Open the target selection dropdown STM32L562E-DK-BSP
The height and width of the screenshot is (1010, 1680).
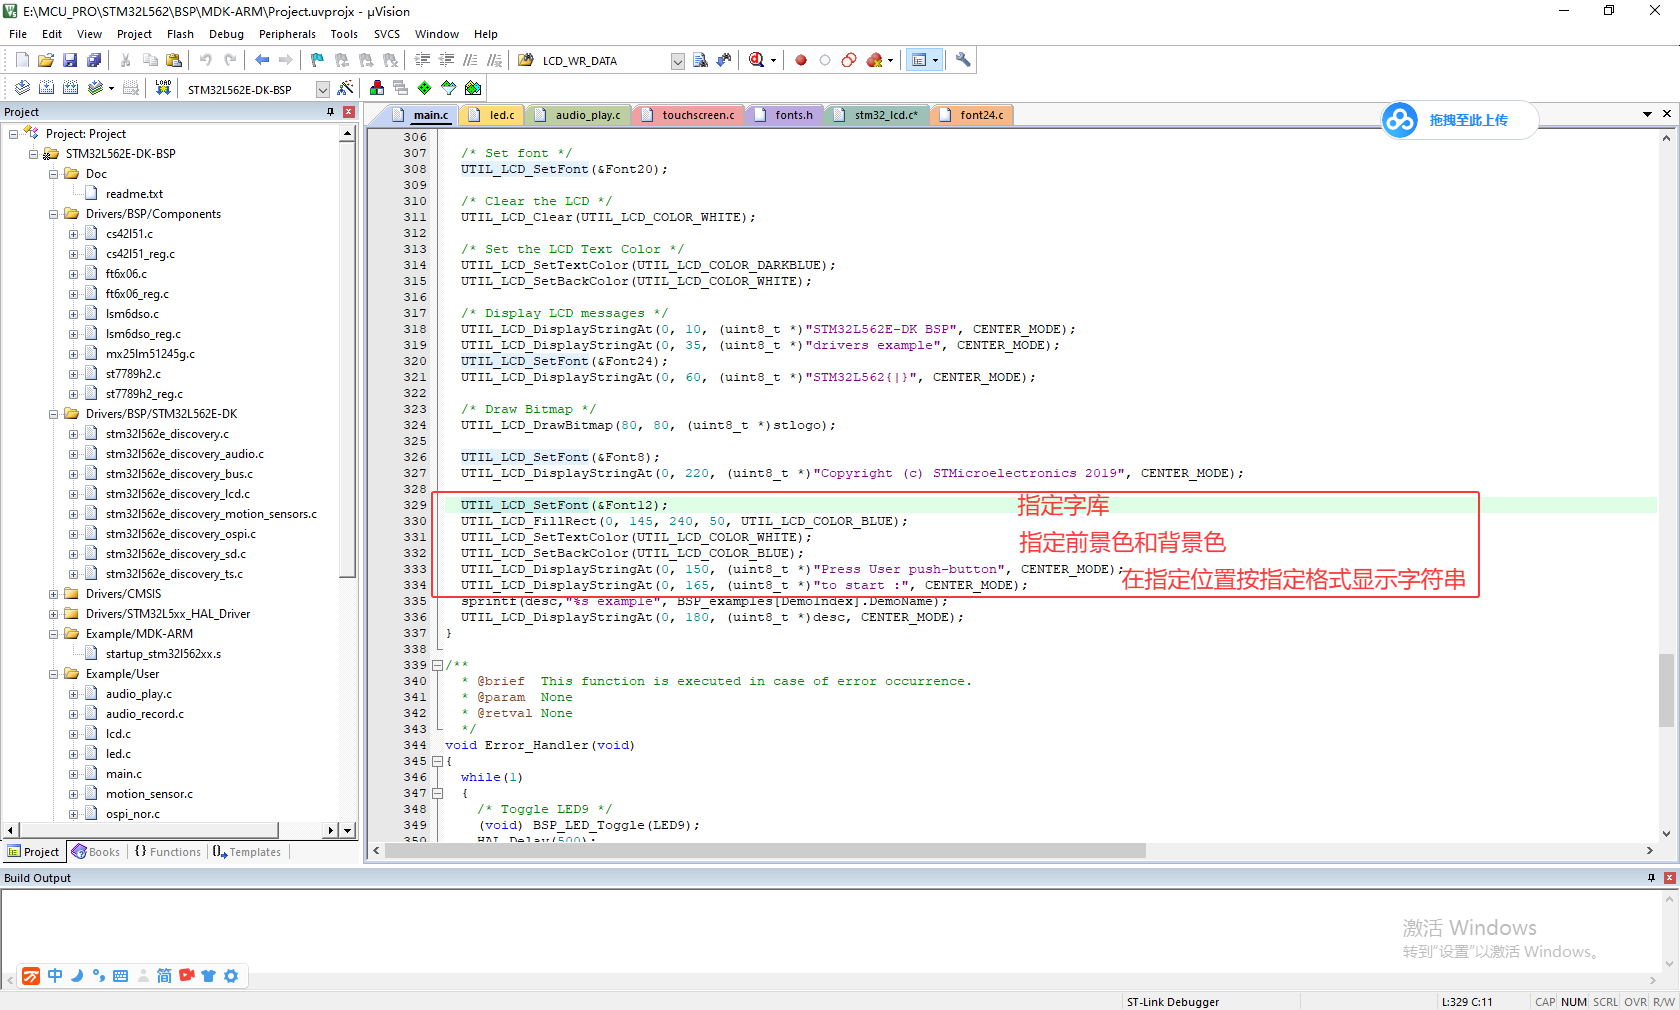322,89
